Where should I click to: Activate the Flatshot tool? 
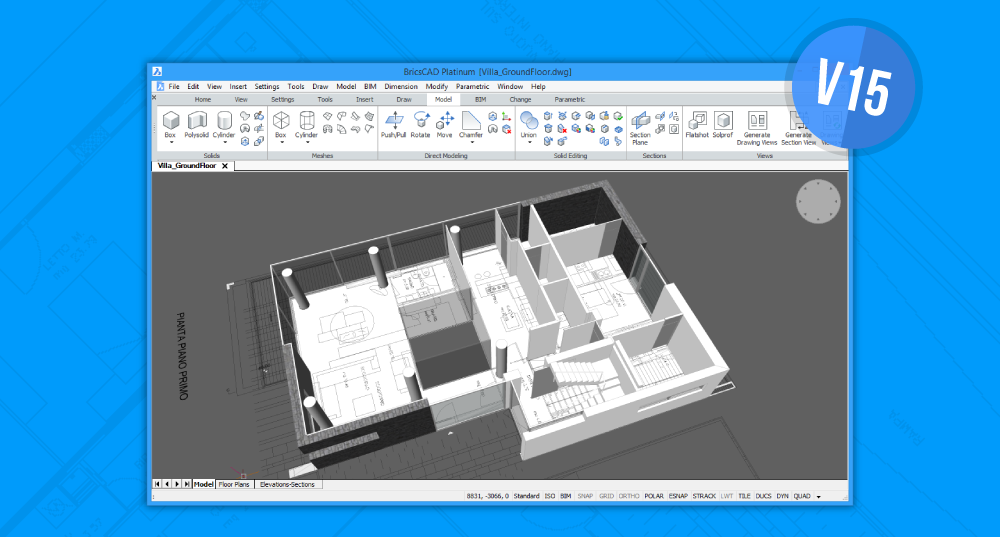pyautogui.click(x=697, y=123)
